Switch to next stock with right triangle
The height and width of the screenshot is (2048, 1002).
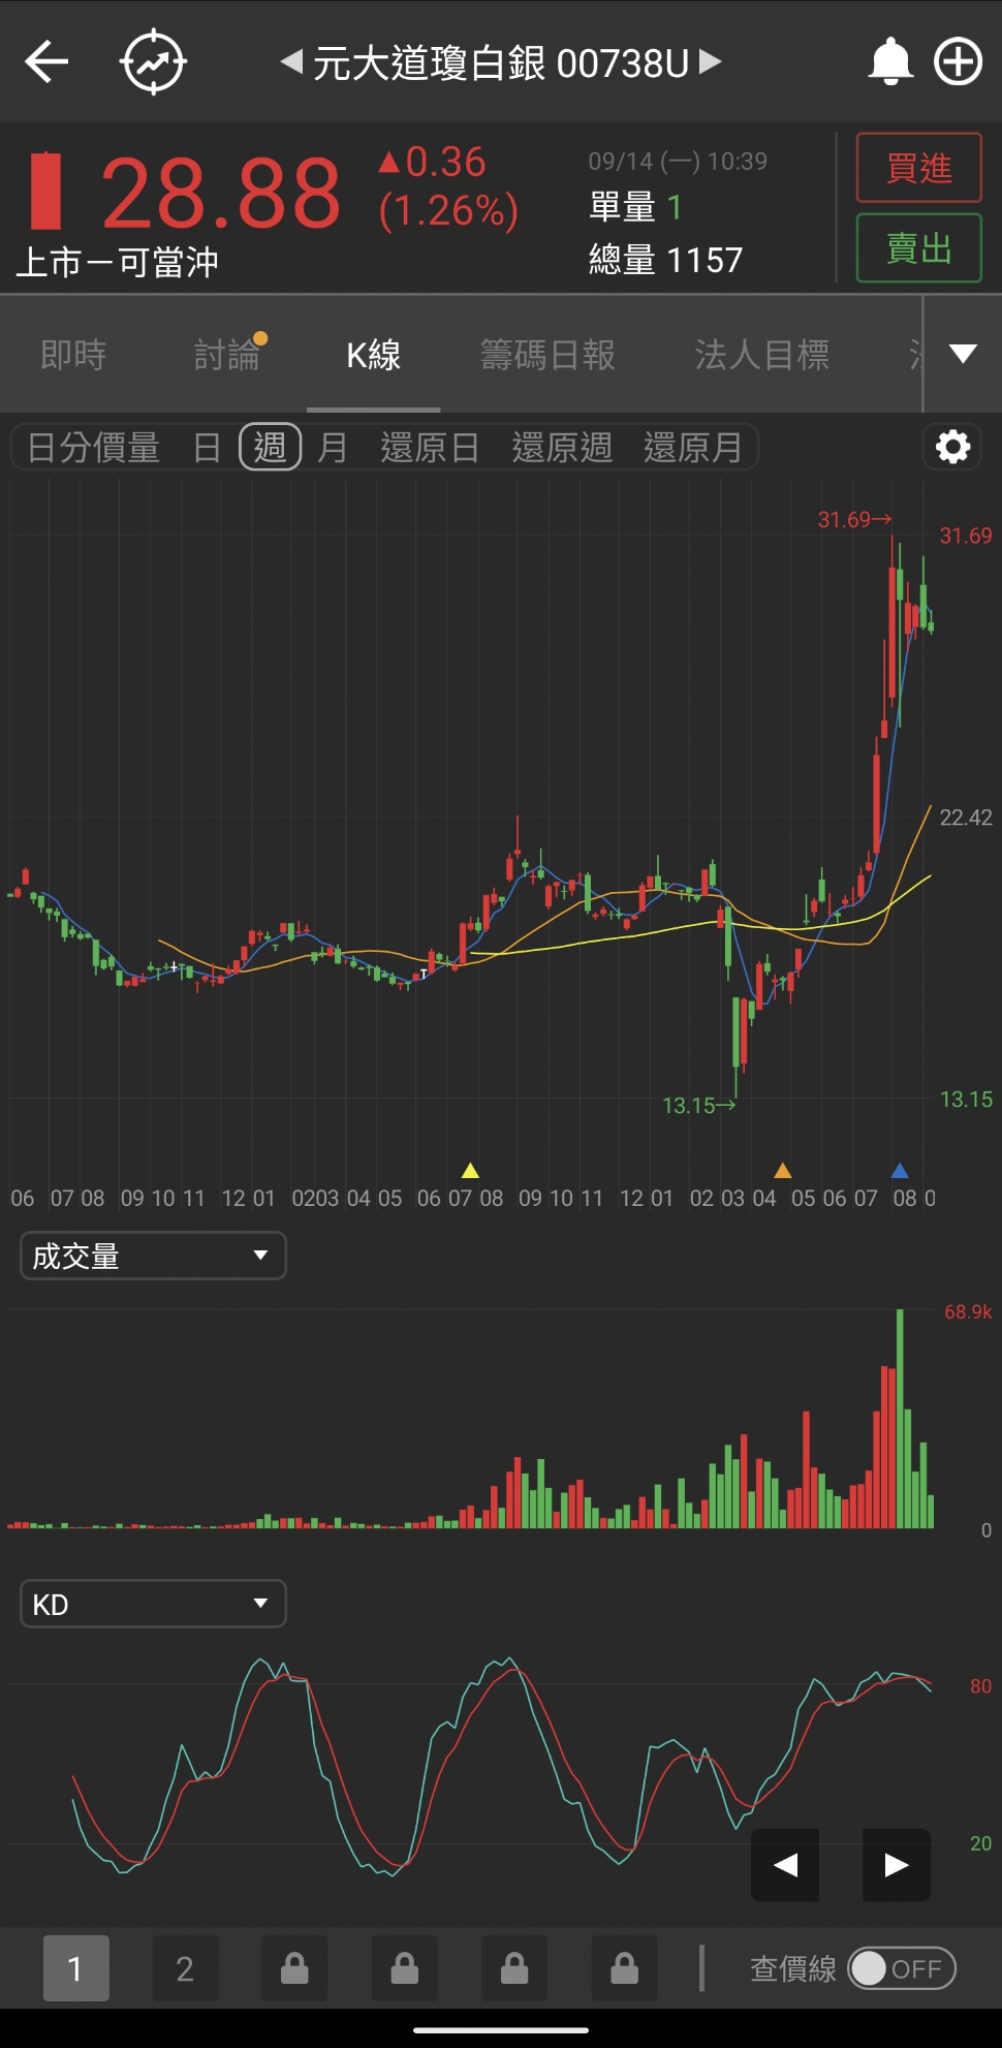click(x=710, y=62)
